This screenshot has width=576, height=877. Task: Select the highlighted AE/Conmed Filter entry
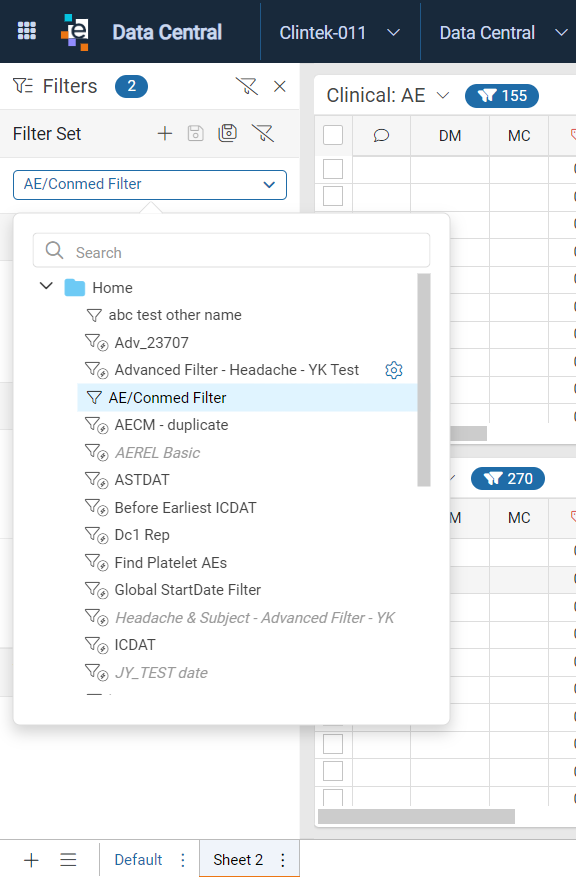point(247,398)
